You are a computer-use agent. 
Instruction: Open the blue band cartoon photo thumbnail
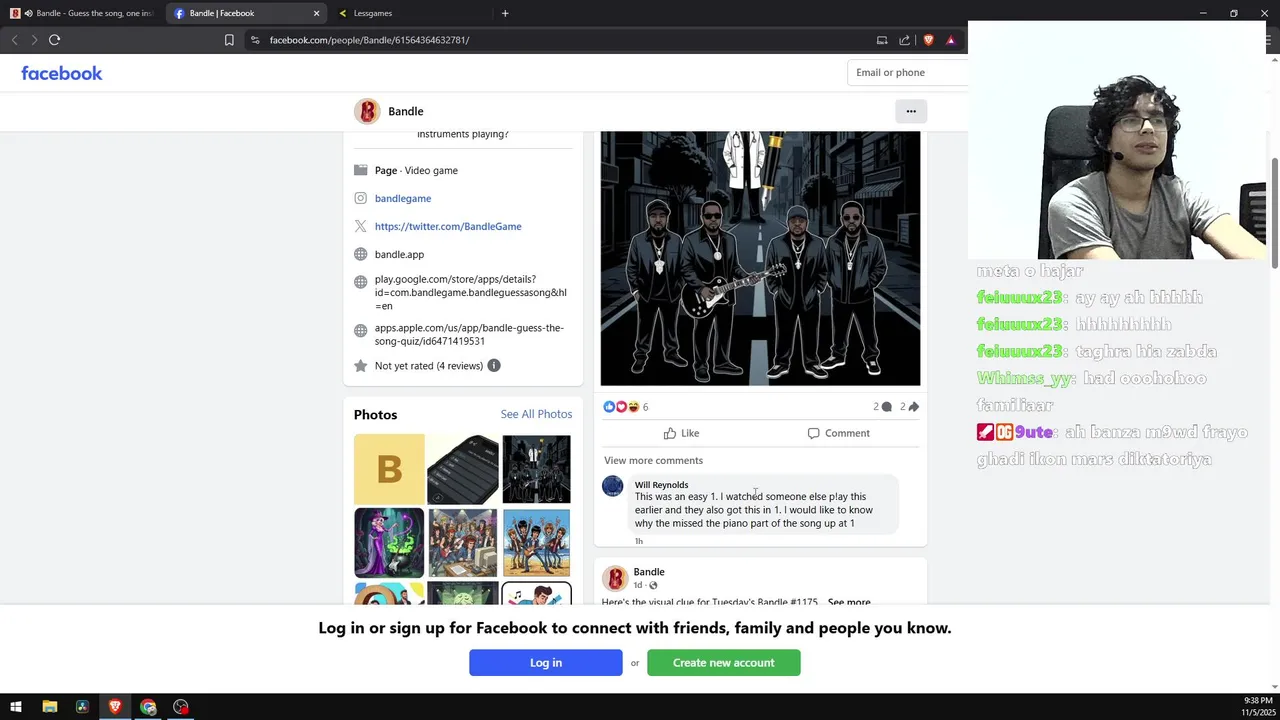[x=536, y=543]
